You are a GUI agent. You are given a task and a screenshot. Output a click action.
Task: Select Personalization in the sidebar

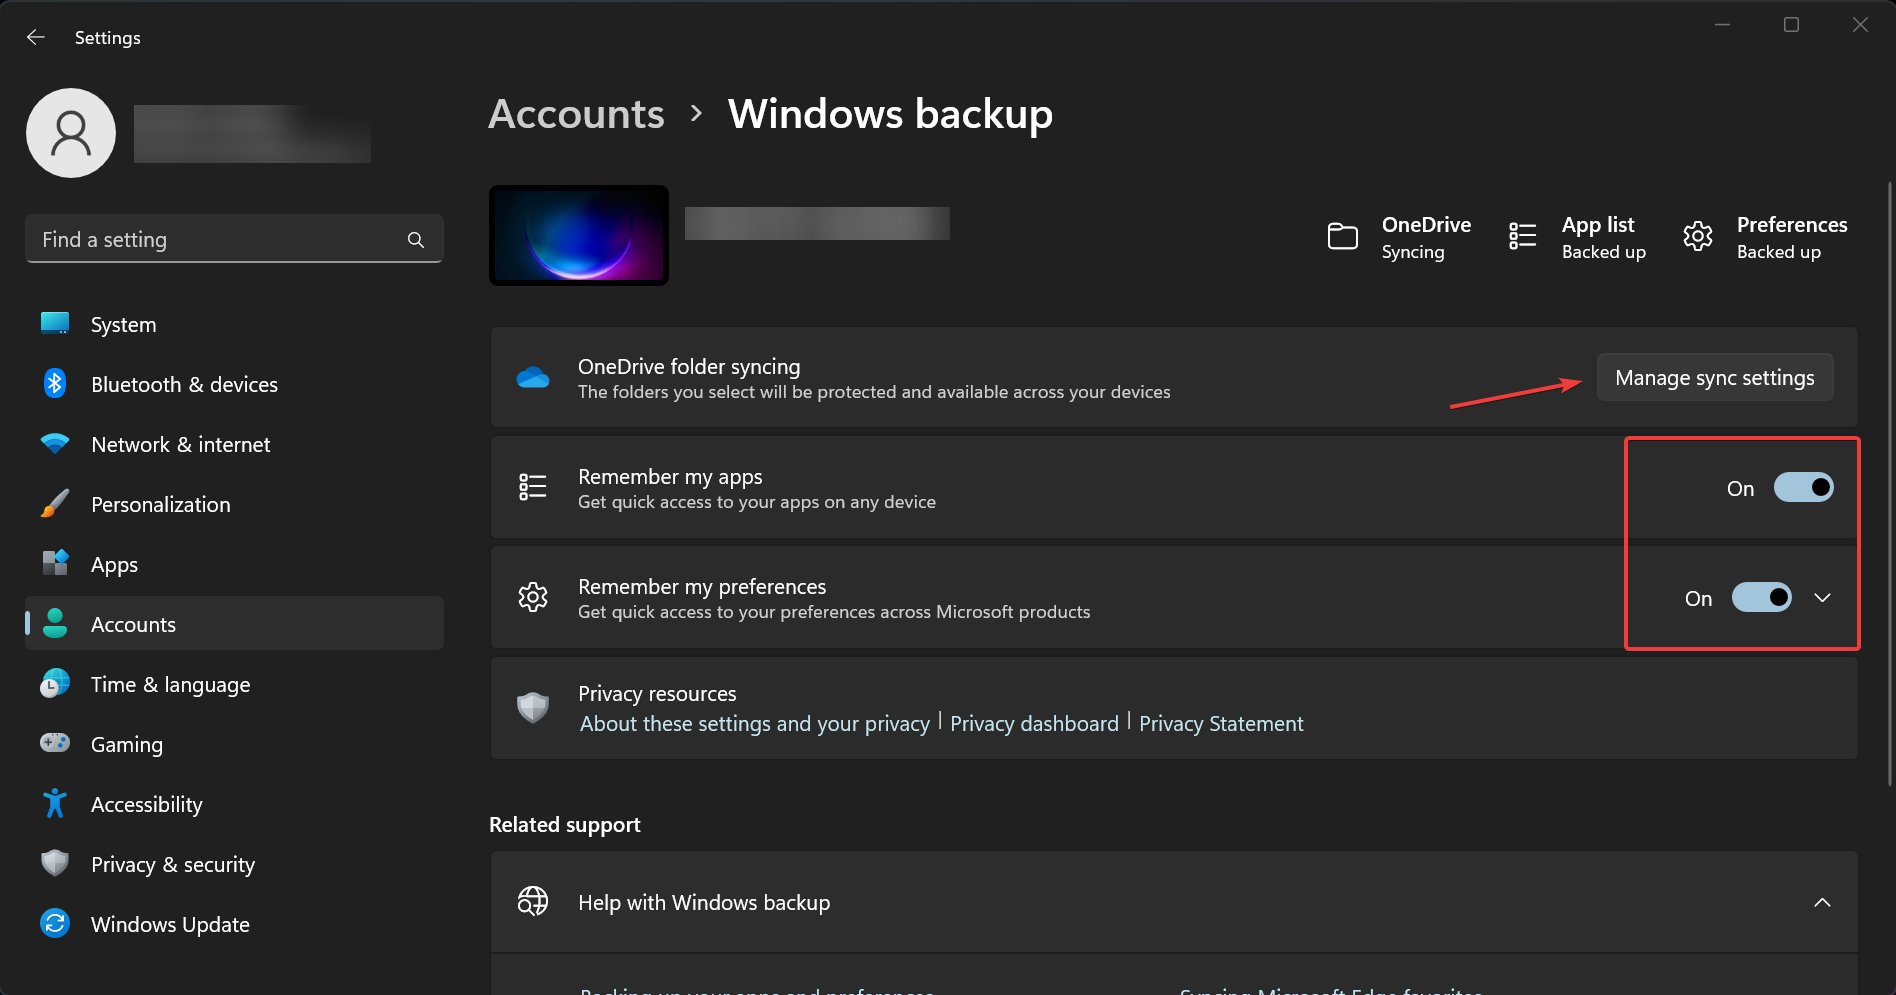[234, 504]
